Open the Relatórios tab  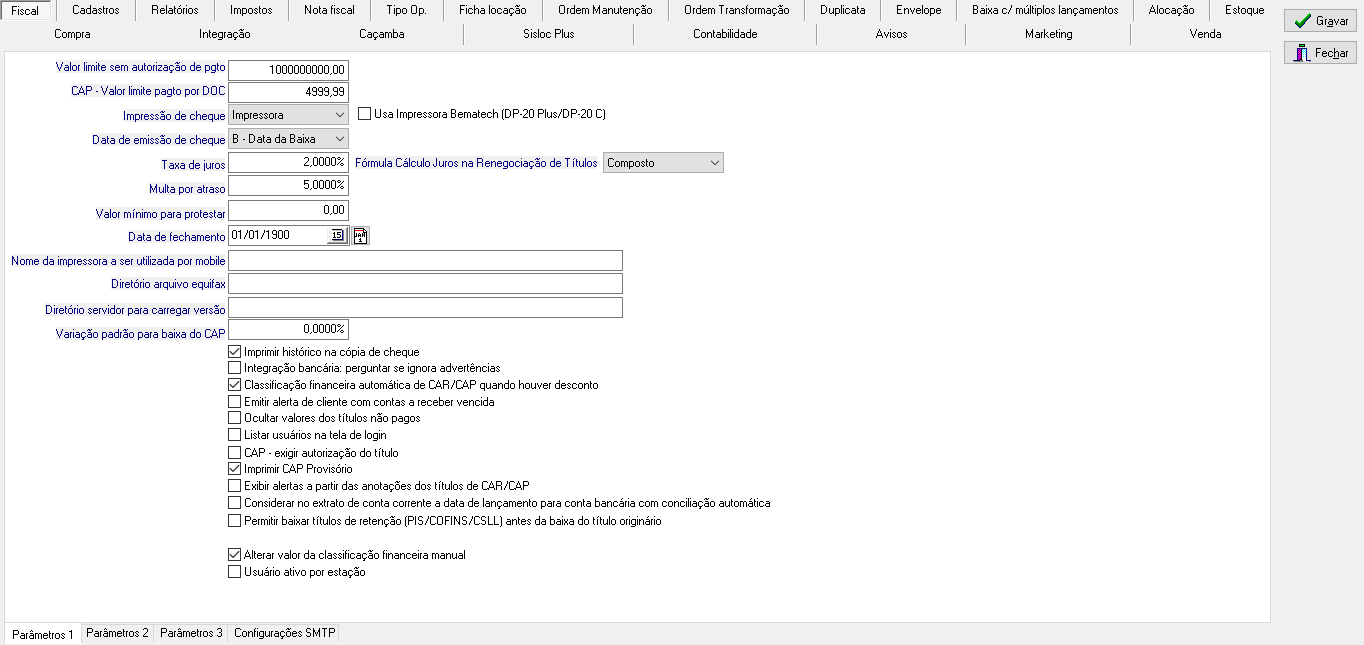click(175, 10)
